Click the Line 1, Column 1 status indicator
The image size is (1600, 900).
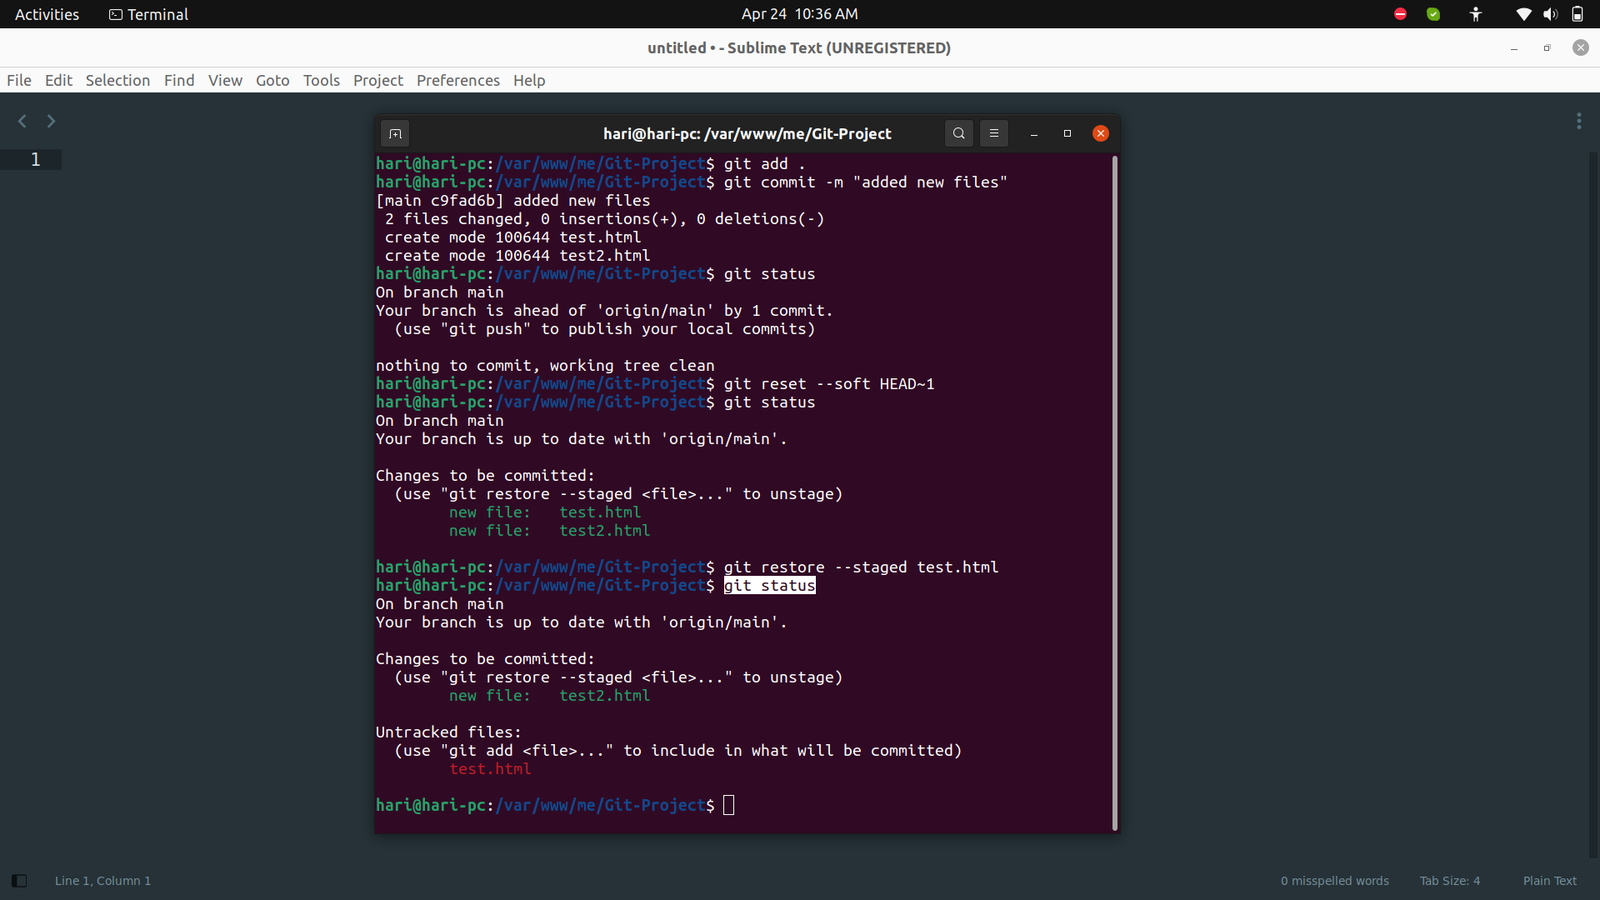coord(103,881)
